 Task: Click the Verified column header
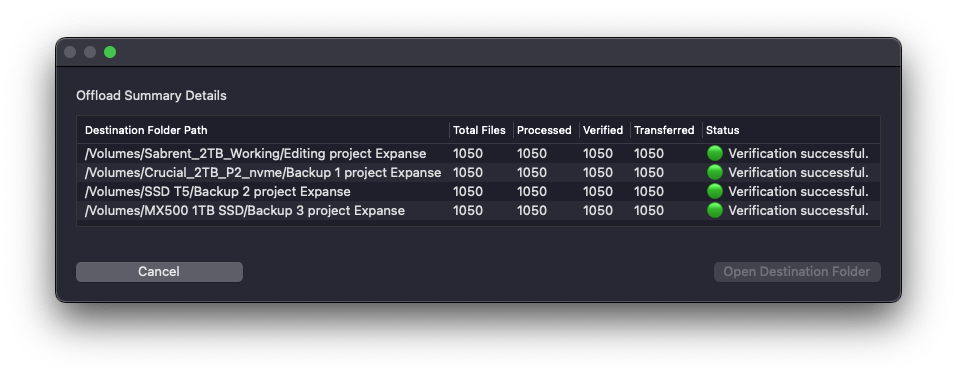pos(604,130)
